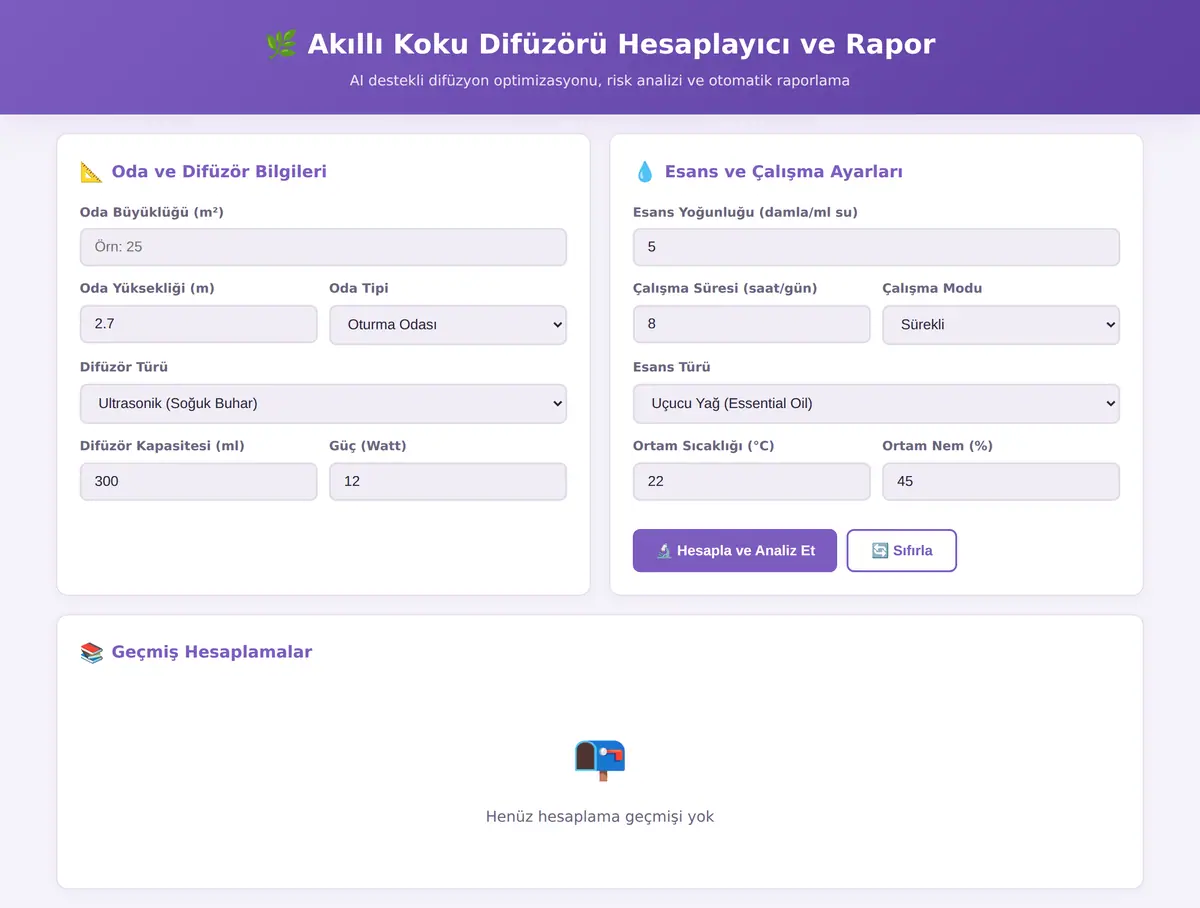Click the 'Difüzör Türü' label
1200x908 pixels.
(x=124, y=367)
